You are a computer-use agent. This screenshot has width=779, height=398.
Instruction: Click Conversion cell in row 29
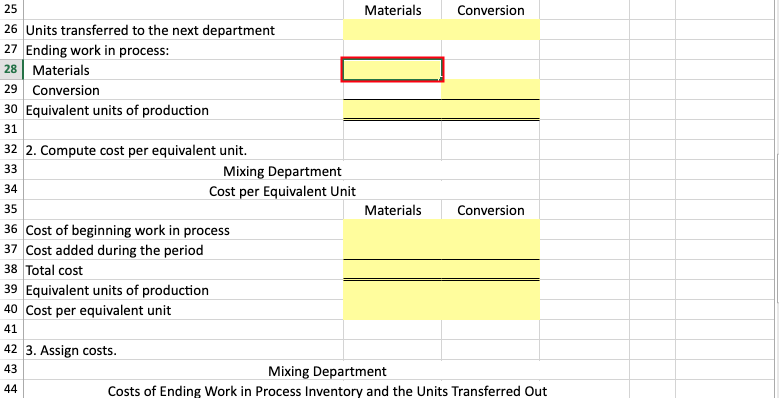(490, 90)
